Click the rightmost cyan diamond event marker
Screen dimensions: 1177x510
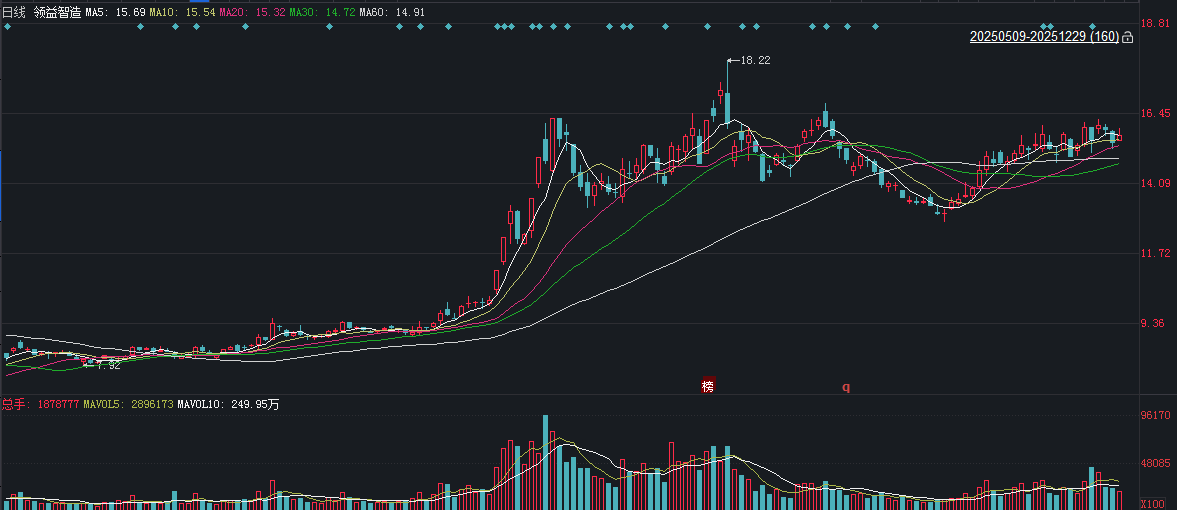pyautogui.click(x=1093, y=27)
